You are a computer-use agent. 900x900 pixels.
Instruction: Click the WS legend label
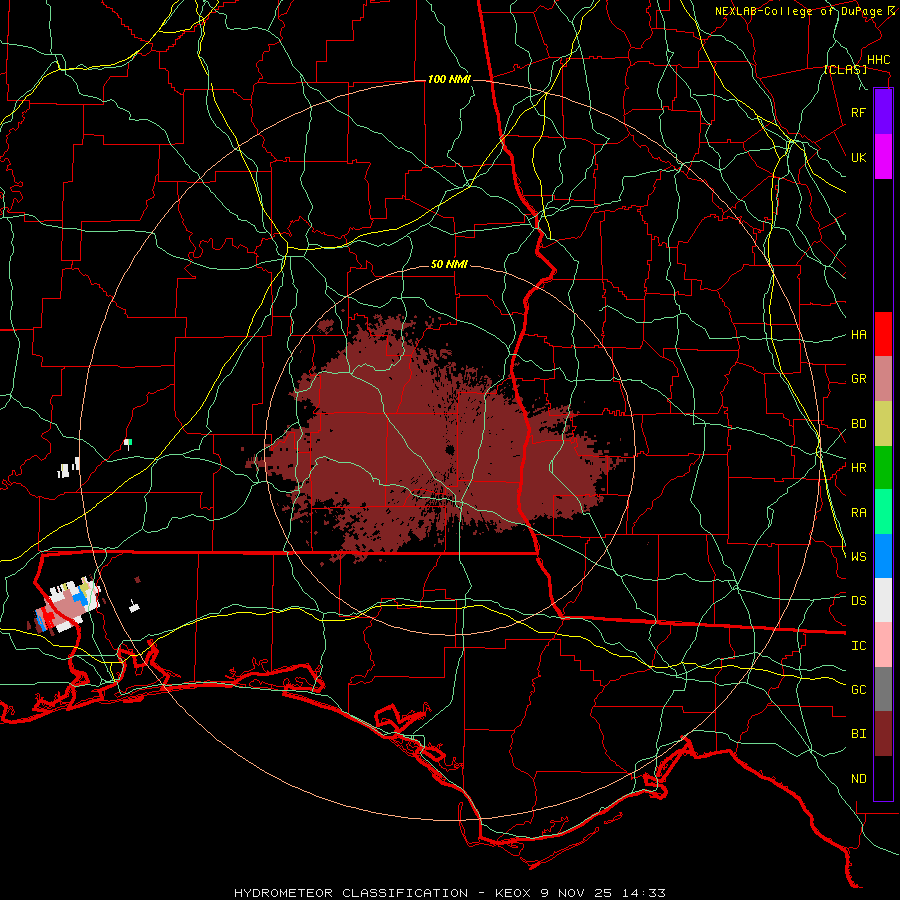coord(858,557)
